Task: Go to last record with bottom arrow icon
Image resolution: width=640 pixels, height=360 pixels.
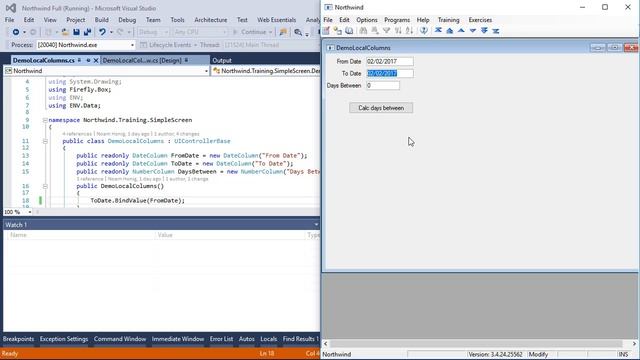Action: point(496,31)
